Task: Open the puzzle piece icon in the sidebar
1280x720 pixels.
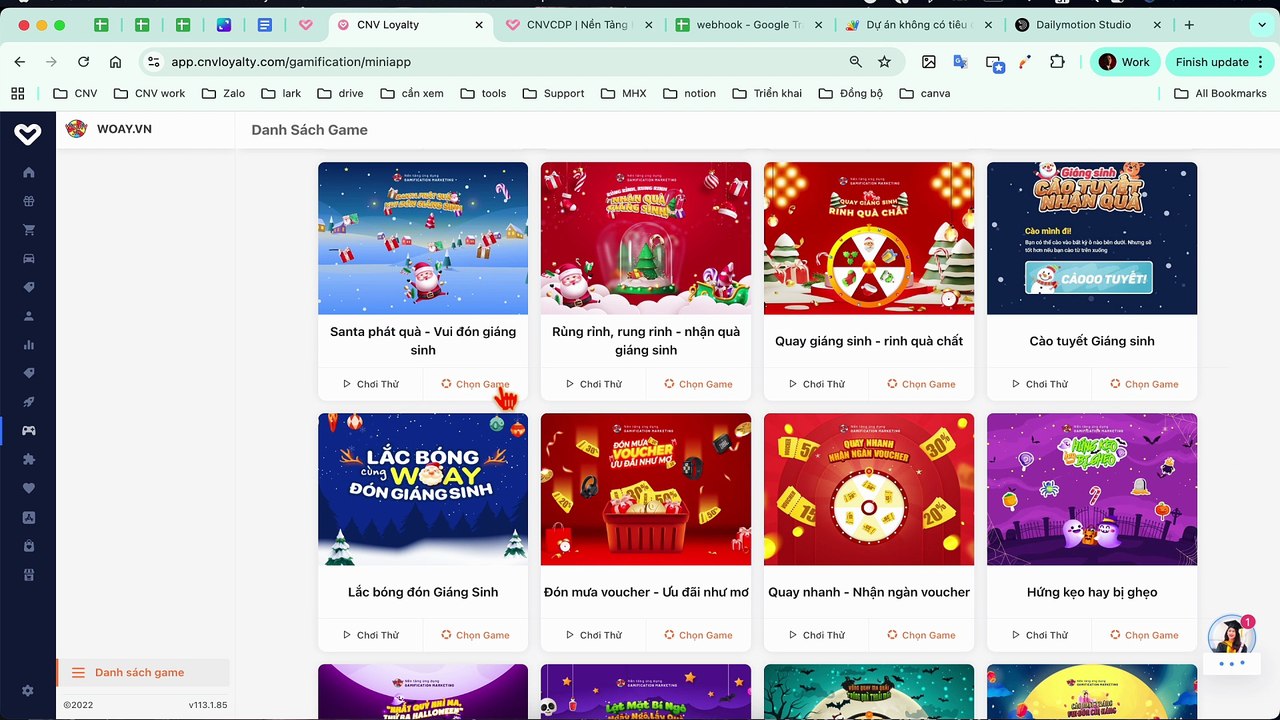Action: pos(28,460)
